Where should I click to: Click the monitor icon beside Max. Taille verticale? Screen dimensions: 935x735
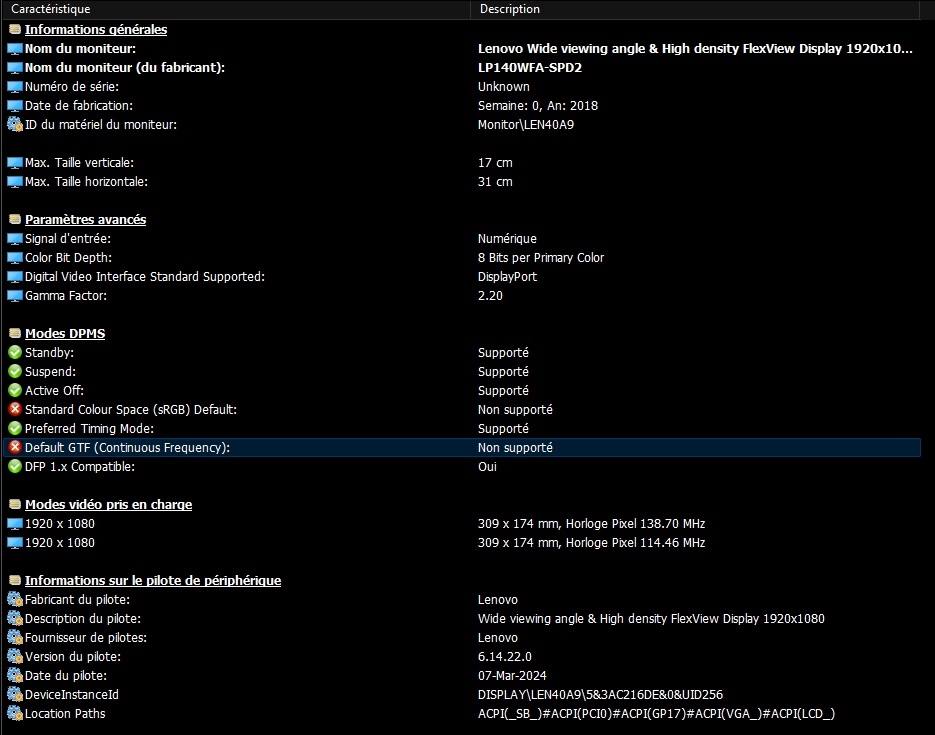[15, 163]
